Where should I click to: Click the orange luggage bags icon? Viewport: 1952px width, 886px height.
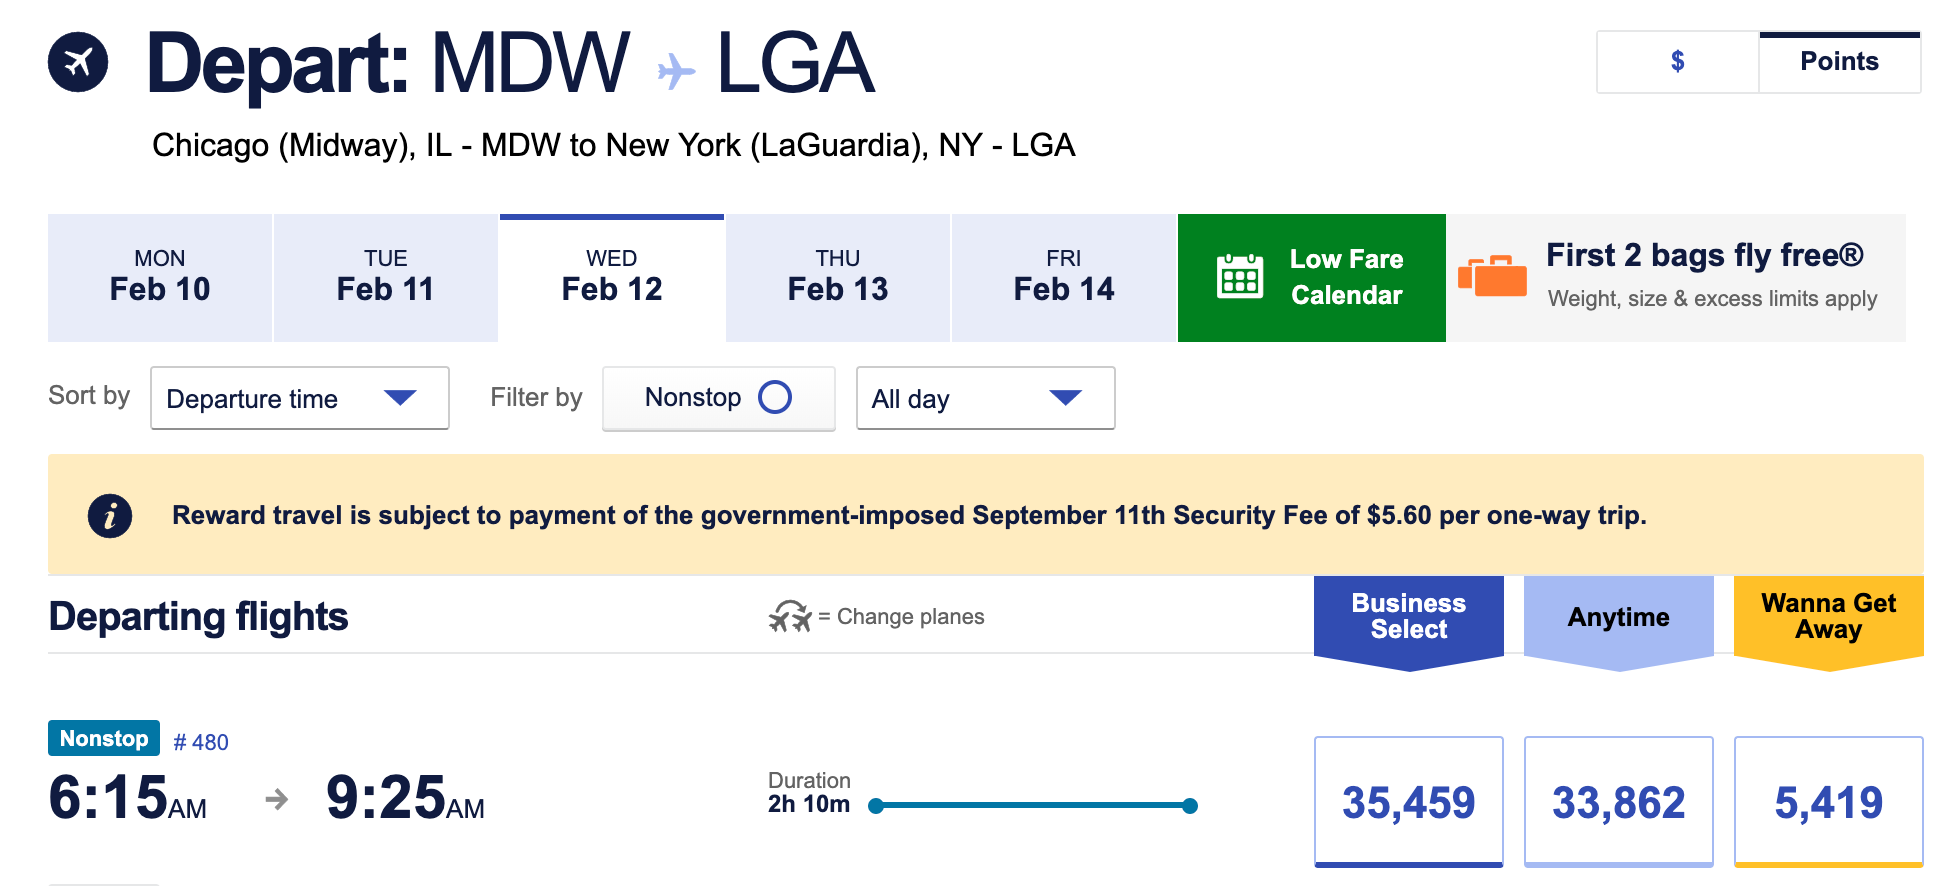pos(1492,276)
